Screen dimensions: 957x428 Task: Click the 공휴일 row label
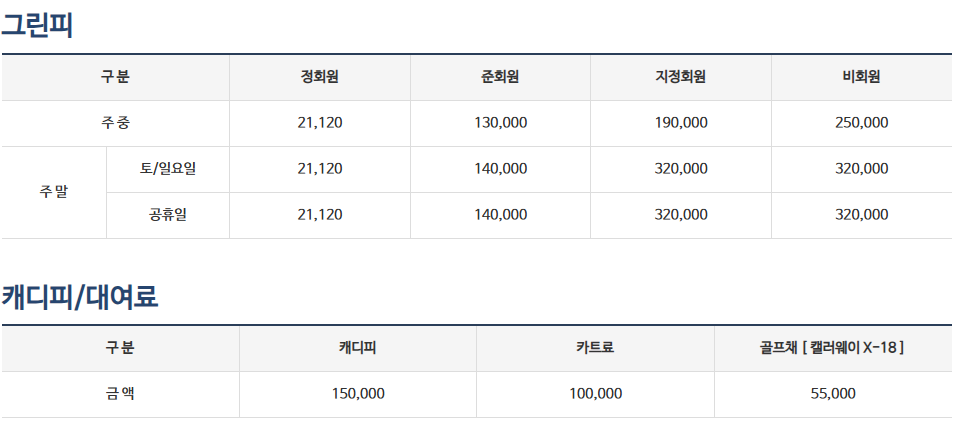[168, 215]
